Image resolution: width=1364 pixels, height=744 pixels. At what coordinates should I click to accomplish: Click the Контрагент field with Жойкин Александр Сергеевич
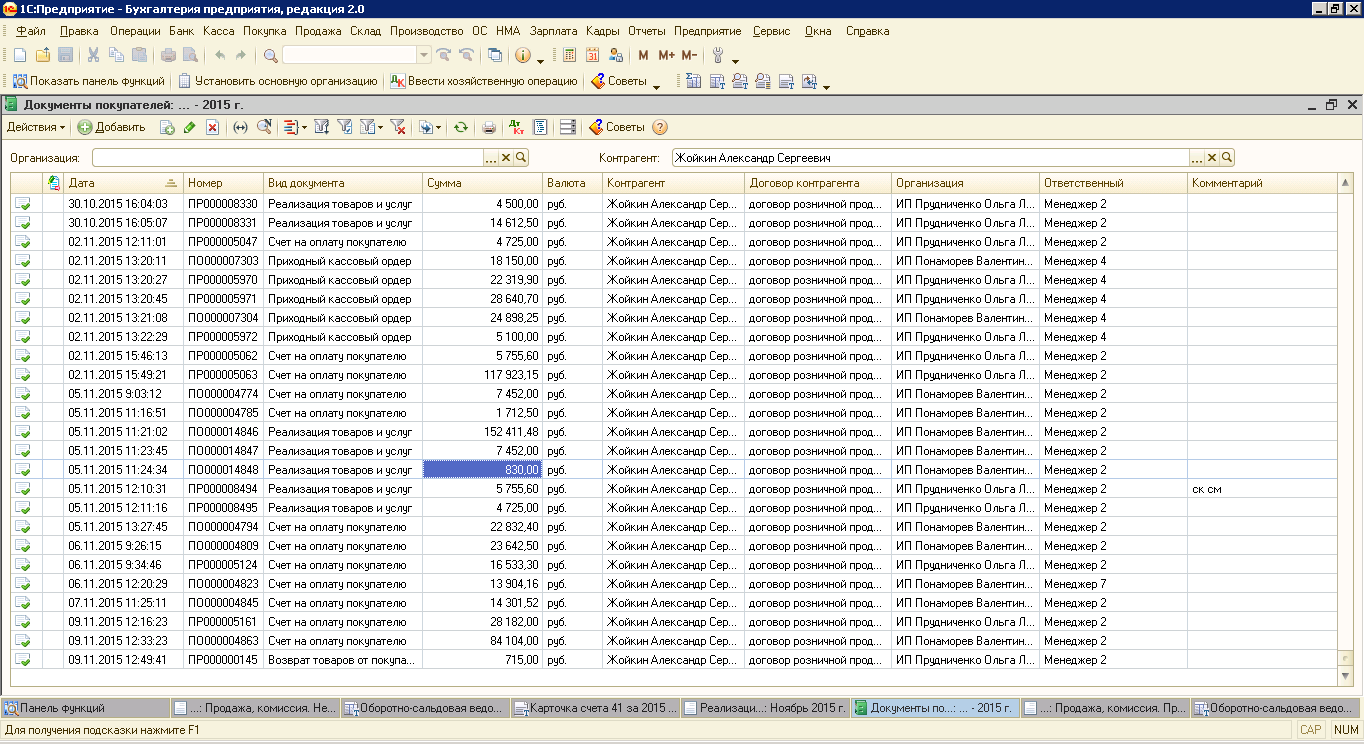pyautogui.click(x=931, y=157)
